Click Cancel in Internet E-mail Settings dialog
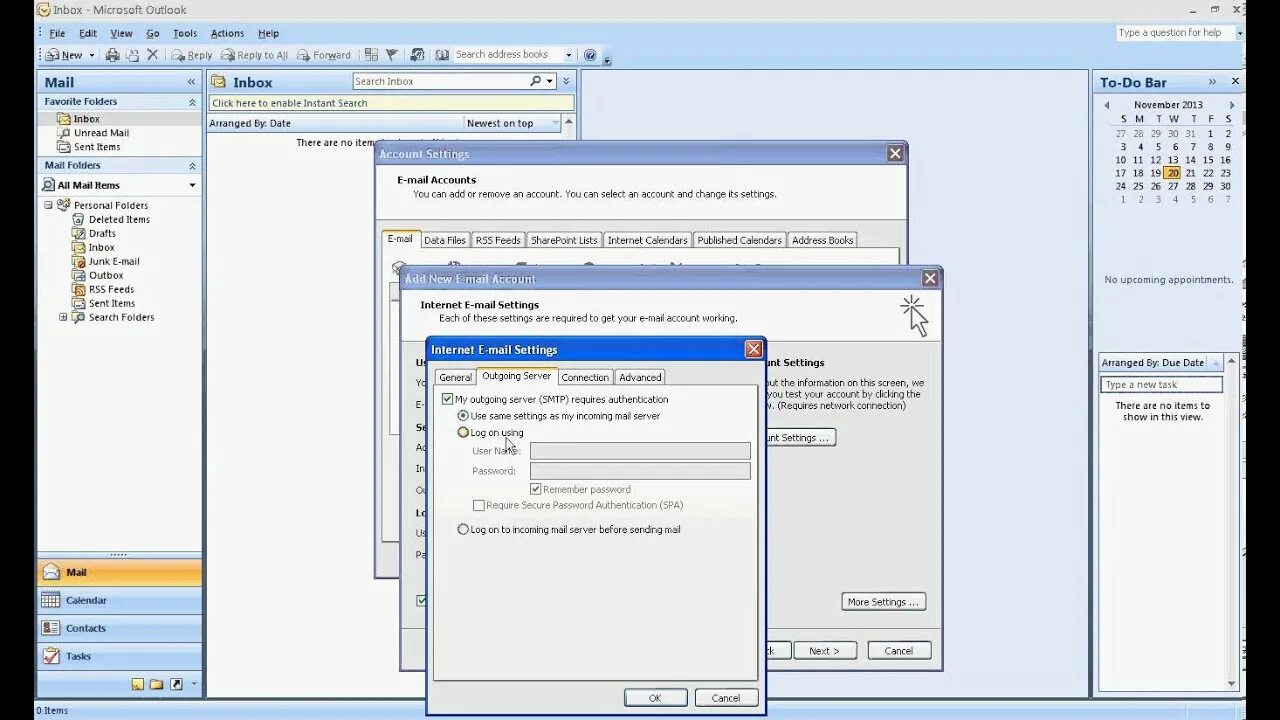 point(726,698)
